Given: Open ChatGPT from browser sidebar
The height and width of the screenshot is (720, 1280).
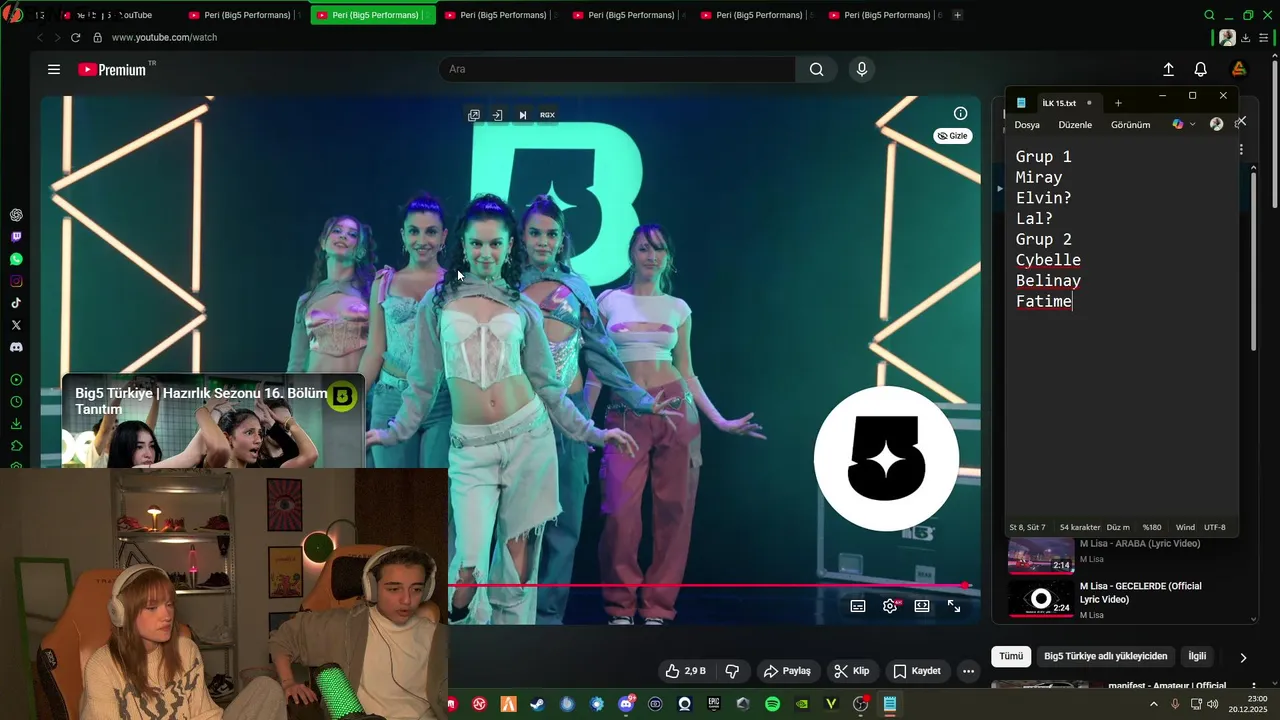Looking at the screenshot, I should tap(16, 215).
